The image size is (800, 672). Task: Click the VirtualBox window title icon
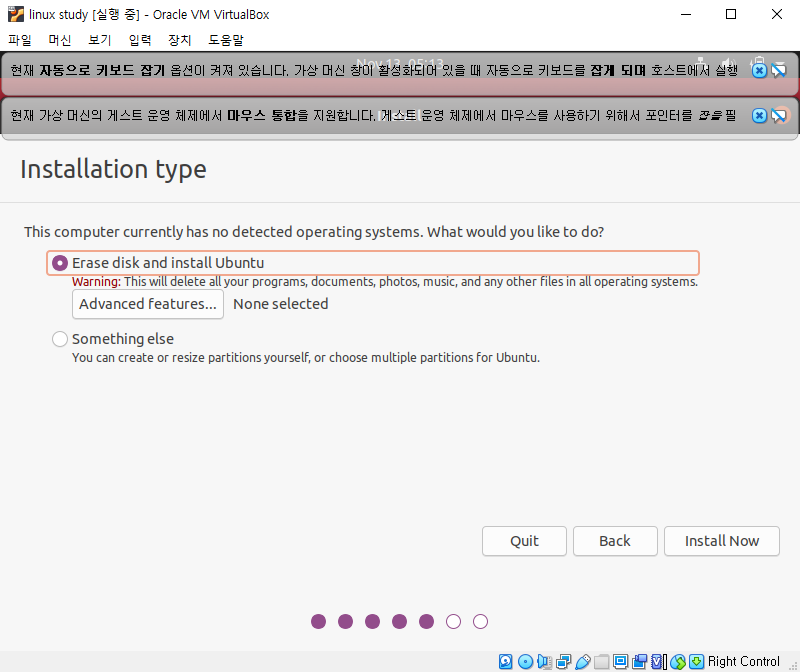coord(16,14)
